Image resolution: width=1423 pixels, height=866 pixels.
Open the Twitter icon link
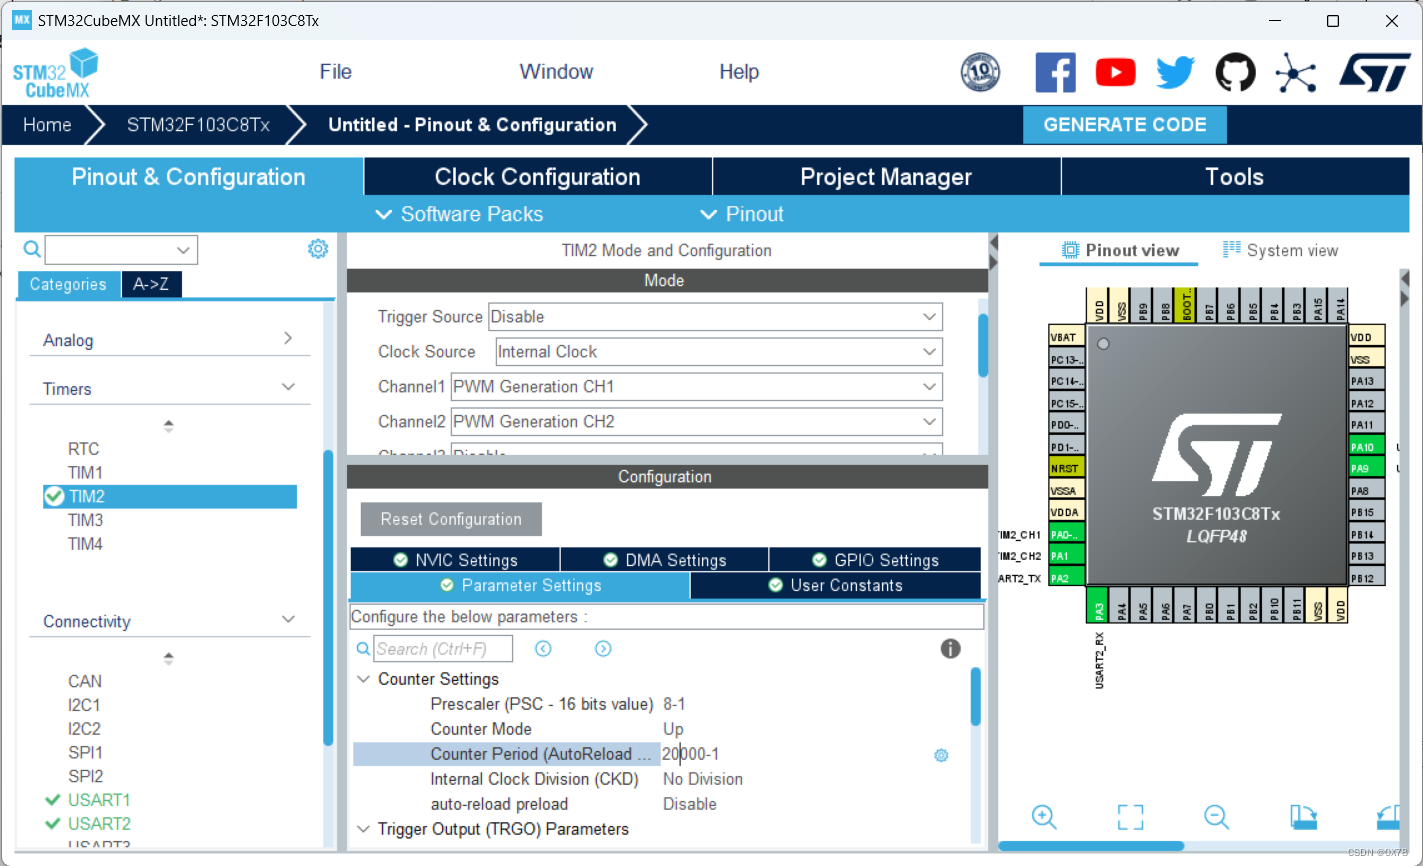pos(1175,73)
